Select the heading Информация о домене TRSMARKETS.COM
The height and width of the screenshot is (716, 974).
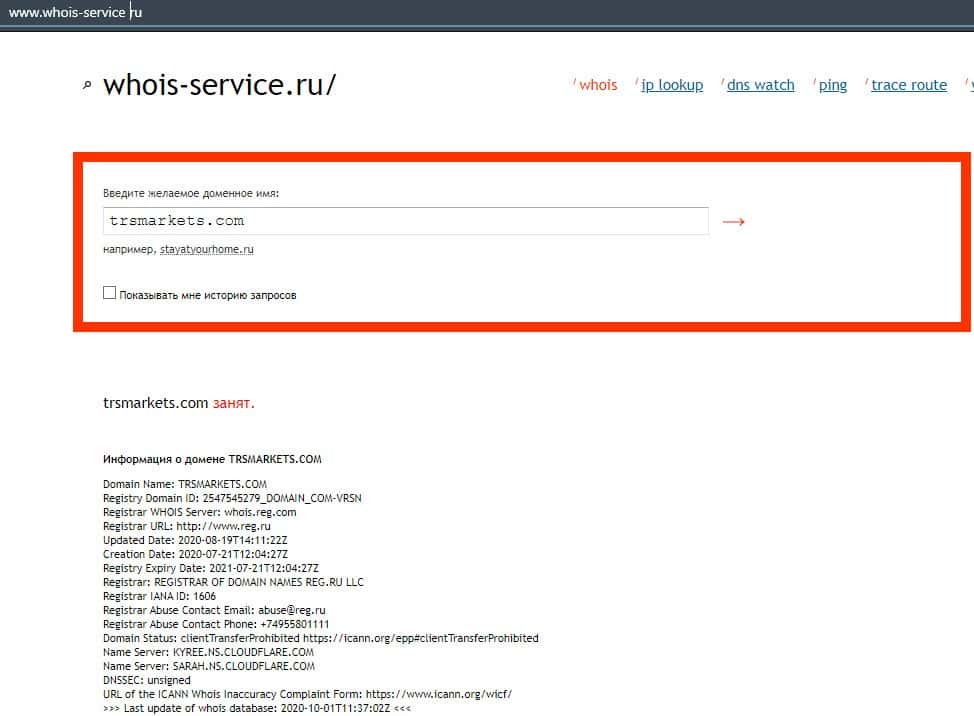coord(212,460)
